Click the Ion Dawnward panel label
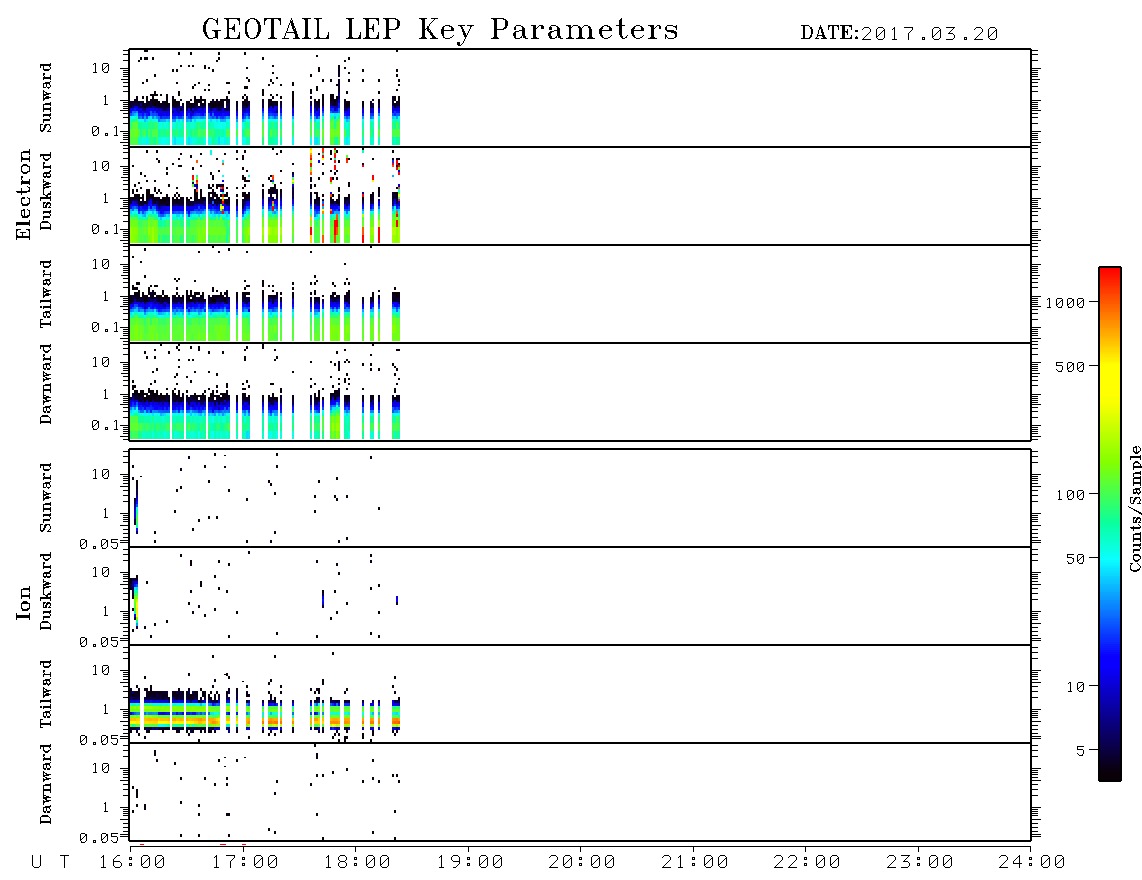 (46, 784)
